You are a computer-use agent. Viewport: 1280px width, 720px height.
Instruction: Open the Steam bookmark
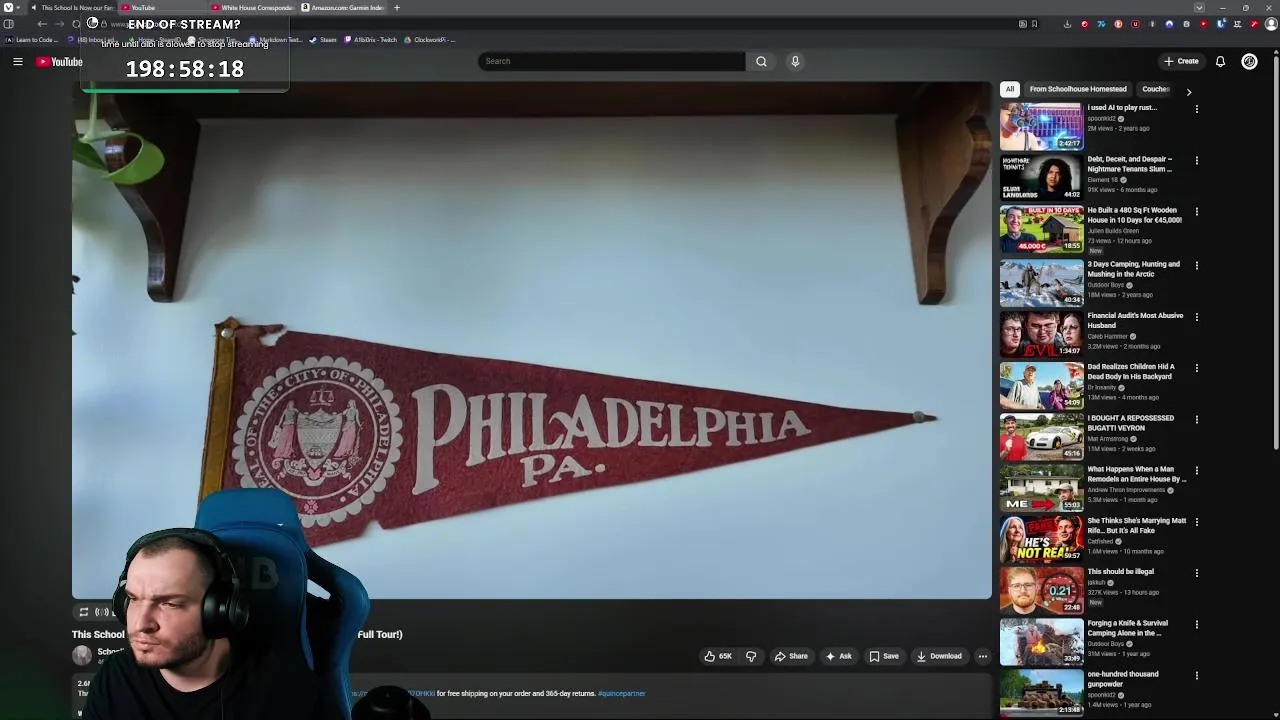tap(323, 40)
